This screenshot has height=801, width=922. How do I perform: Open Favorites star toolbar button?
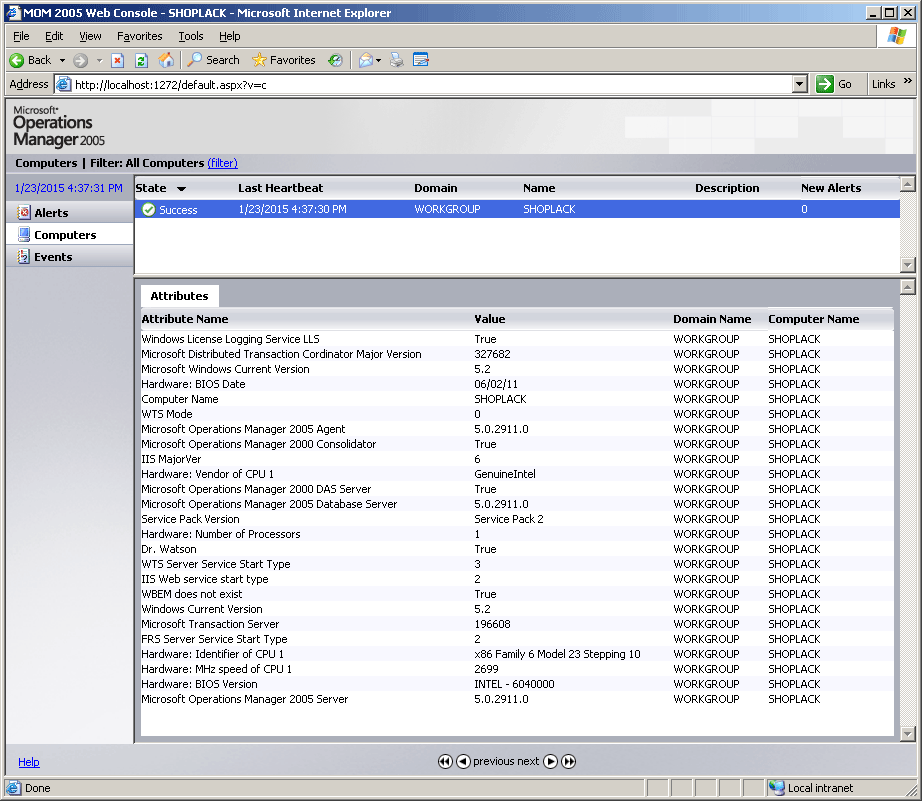coord(283,60)
